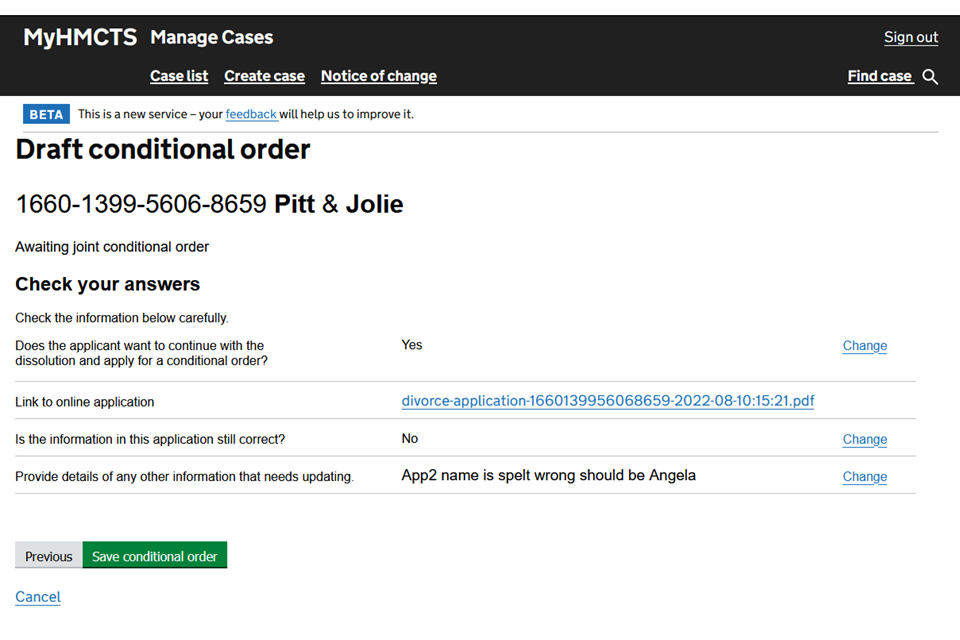The image size is (960, 640).
Task: Open the divorce-application PDF link
Action: coord(607,401)
